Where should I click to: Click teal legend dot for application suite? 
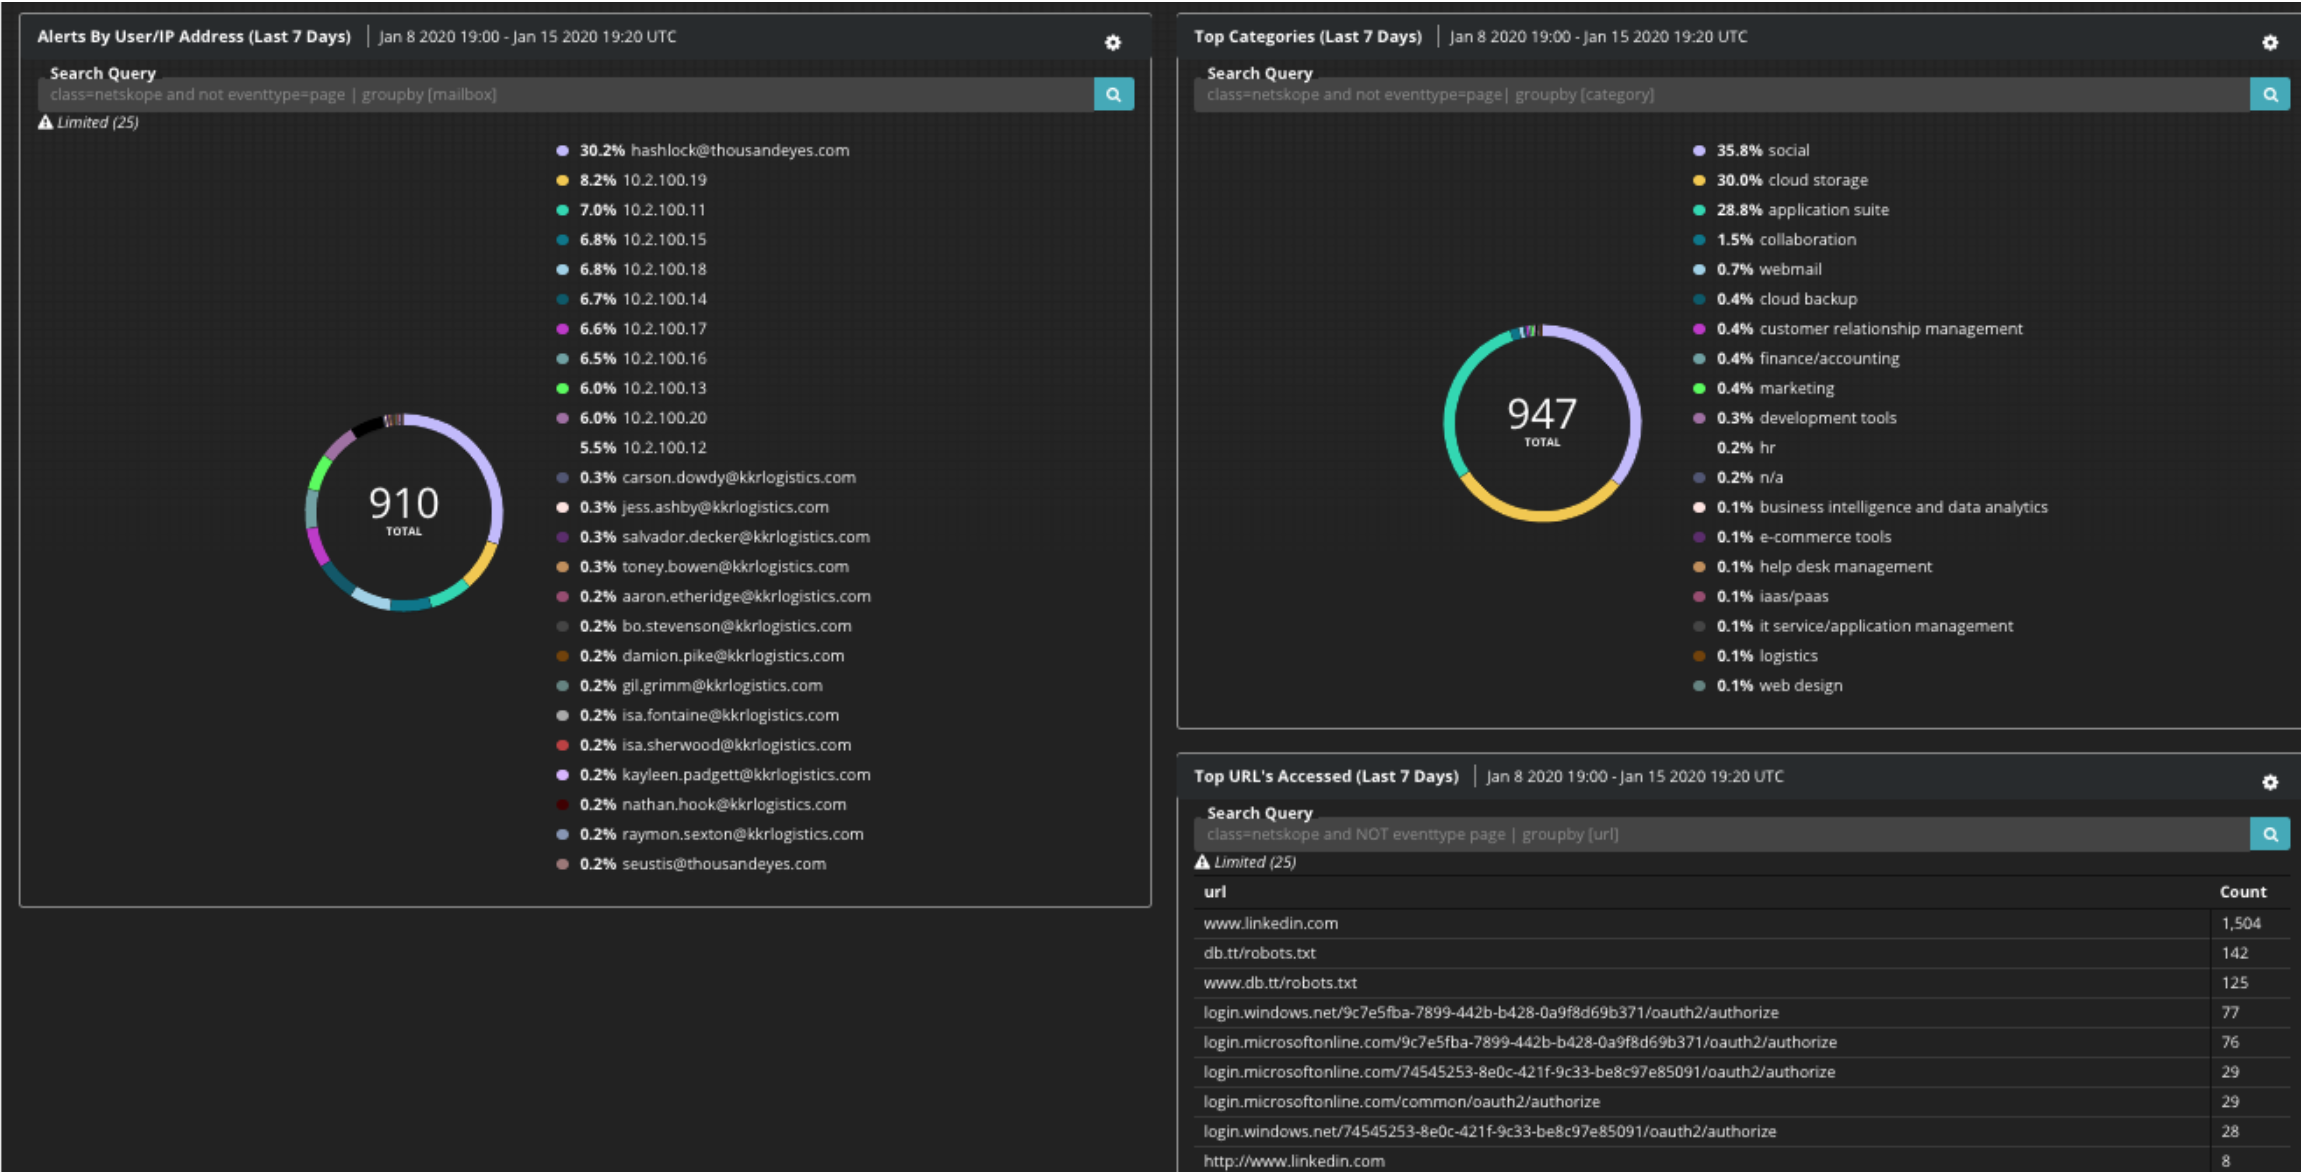(x=1699, y=210)
